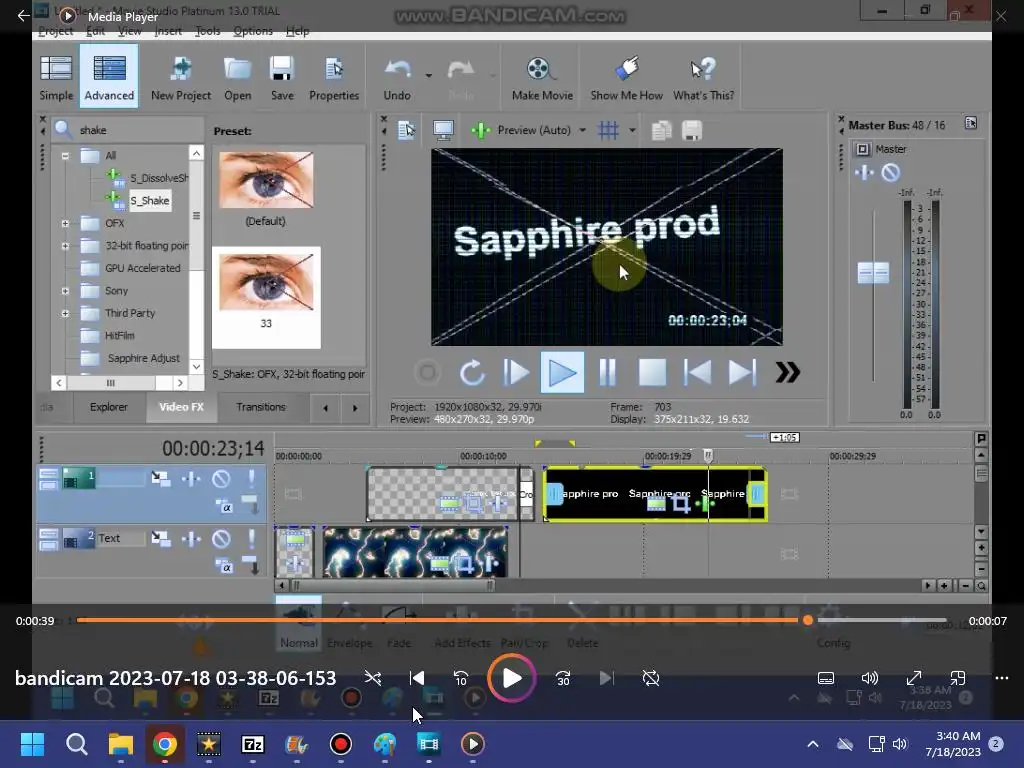1024x768 pixels.
Task: Select the HitFilm folder
Action: (x=120, y=336)
